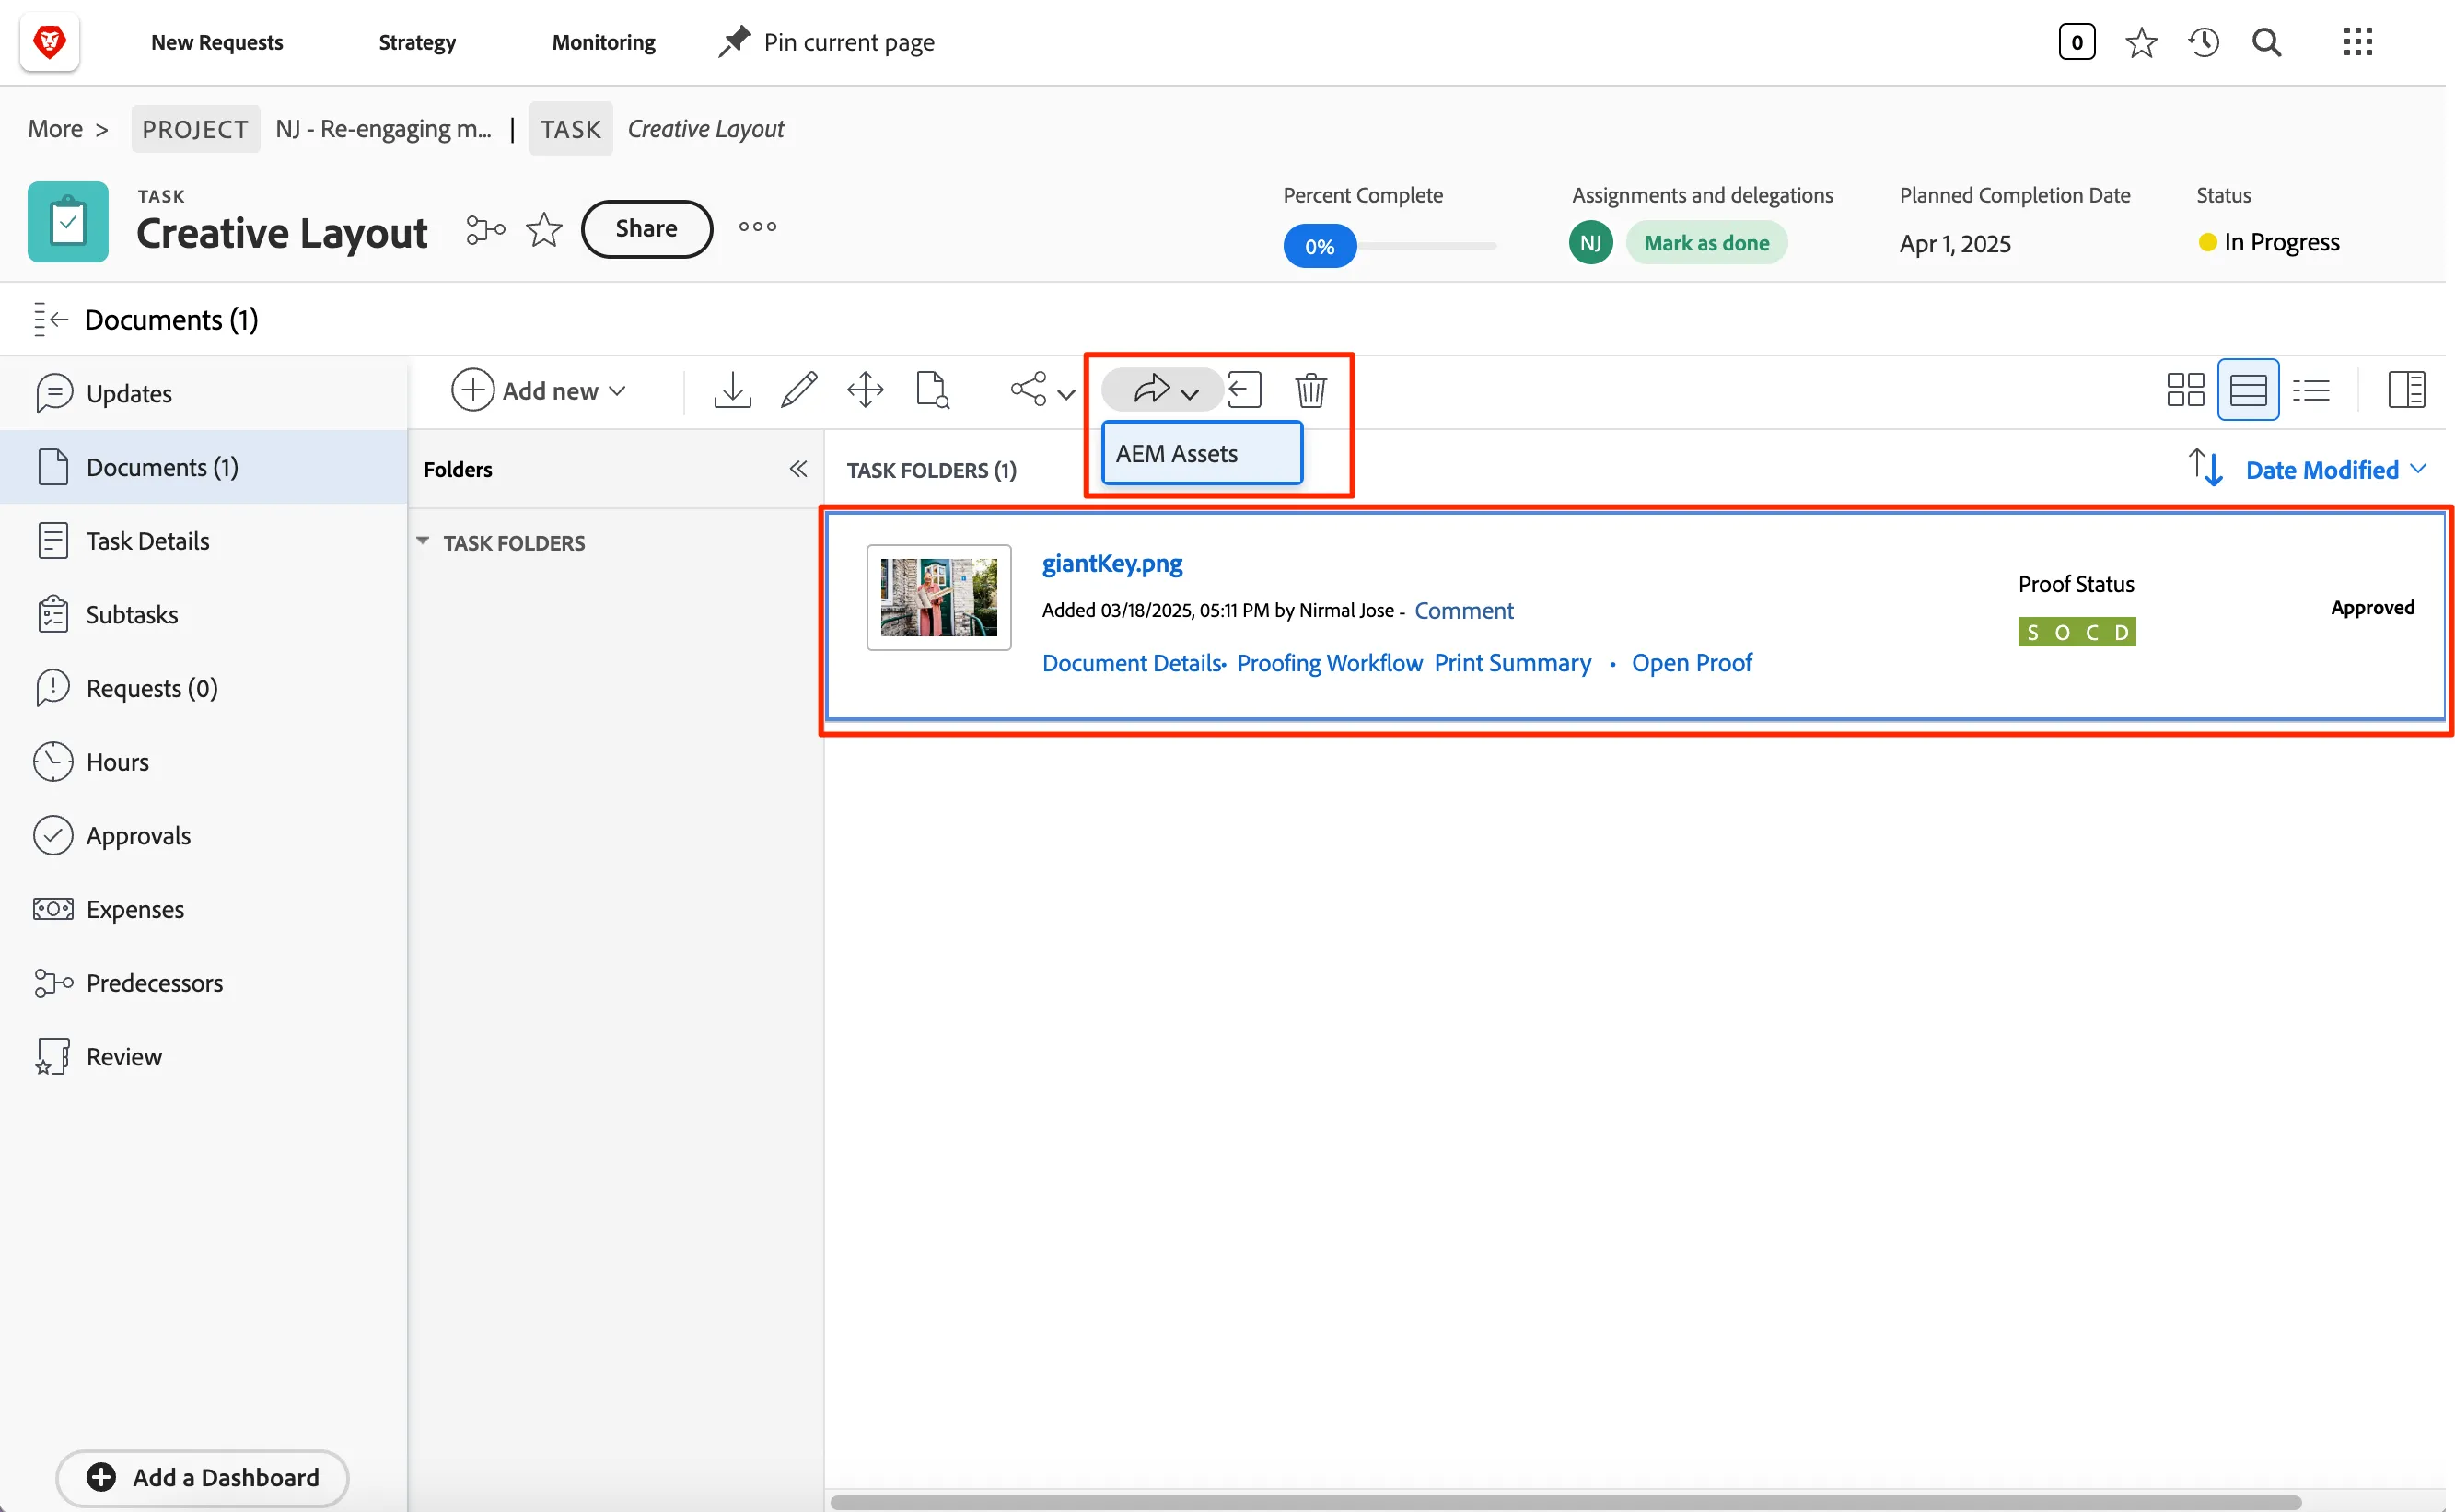
Task: Collapse the TASK FOLDERS tree
Action: click(423, 542)
